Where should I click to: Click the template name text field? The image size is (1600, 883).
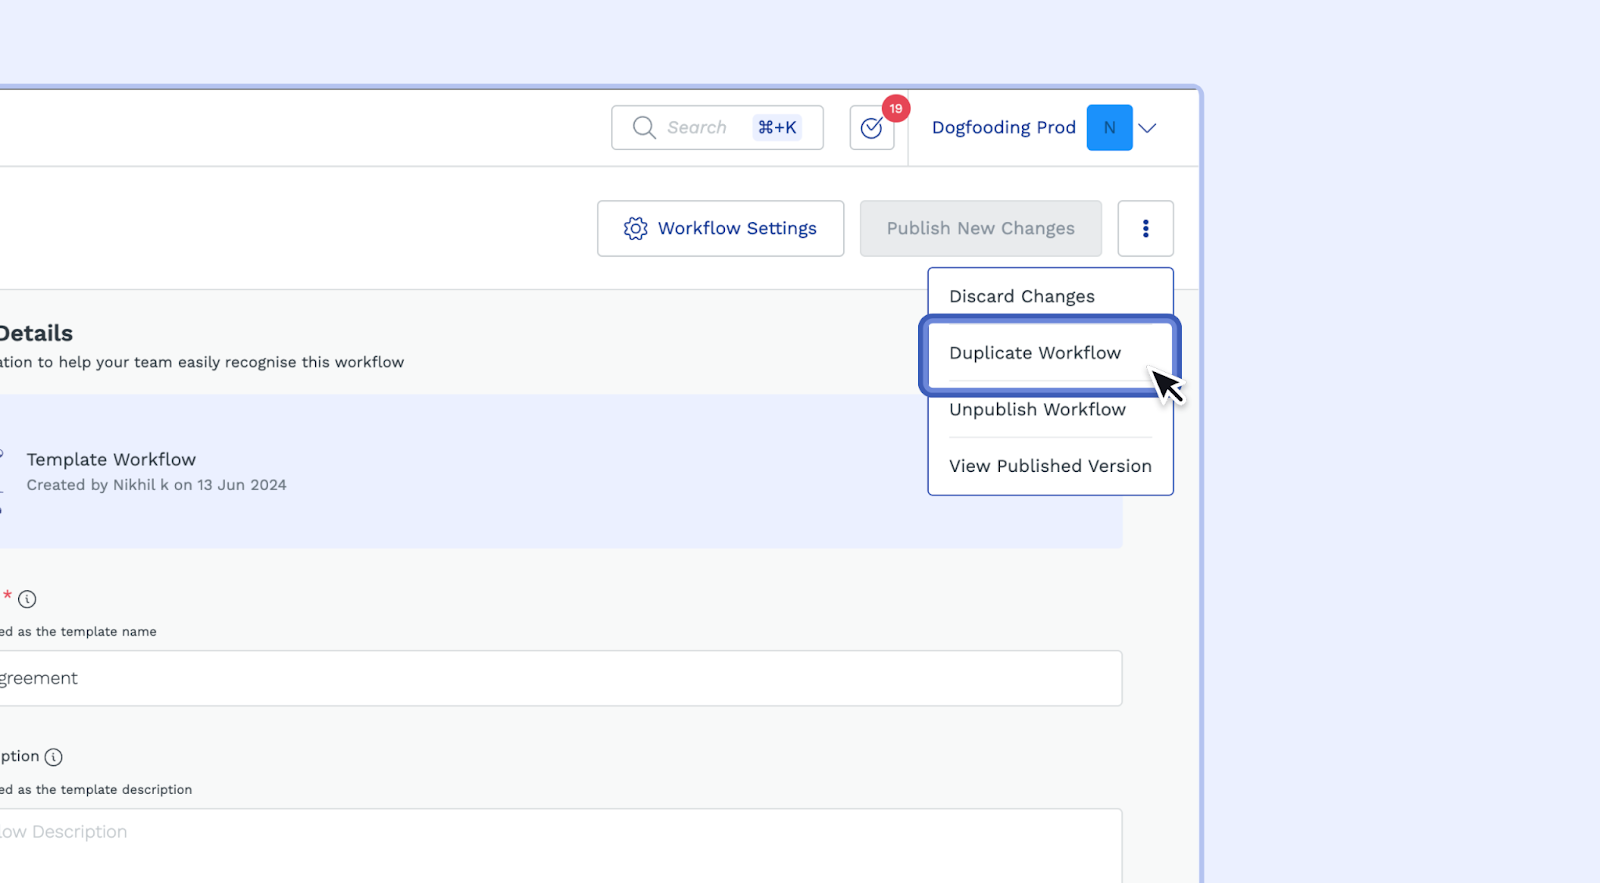[x=560, y=678]
